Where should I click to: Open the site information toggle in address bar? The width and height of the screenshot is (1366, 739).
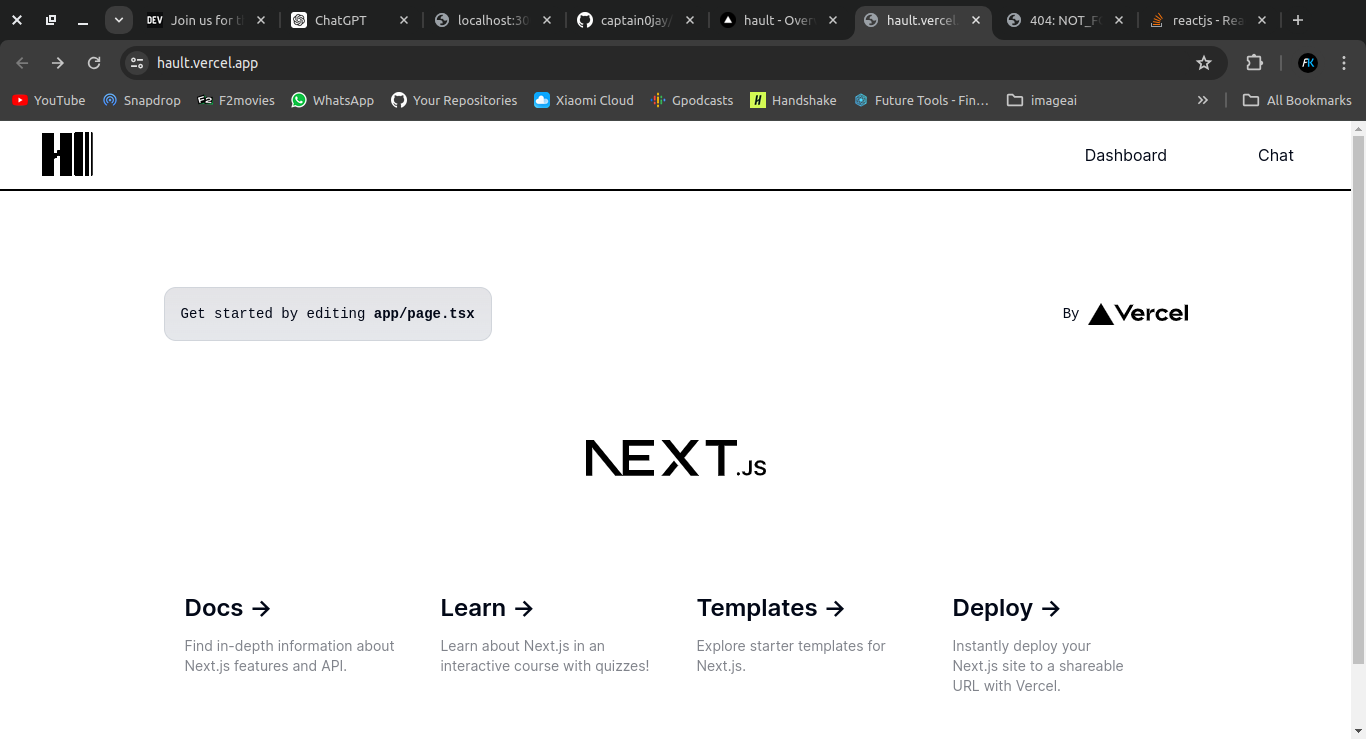click(136, 62)
